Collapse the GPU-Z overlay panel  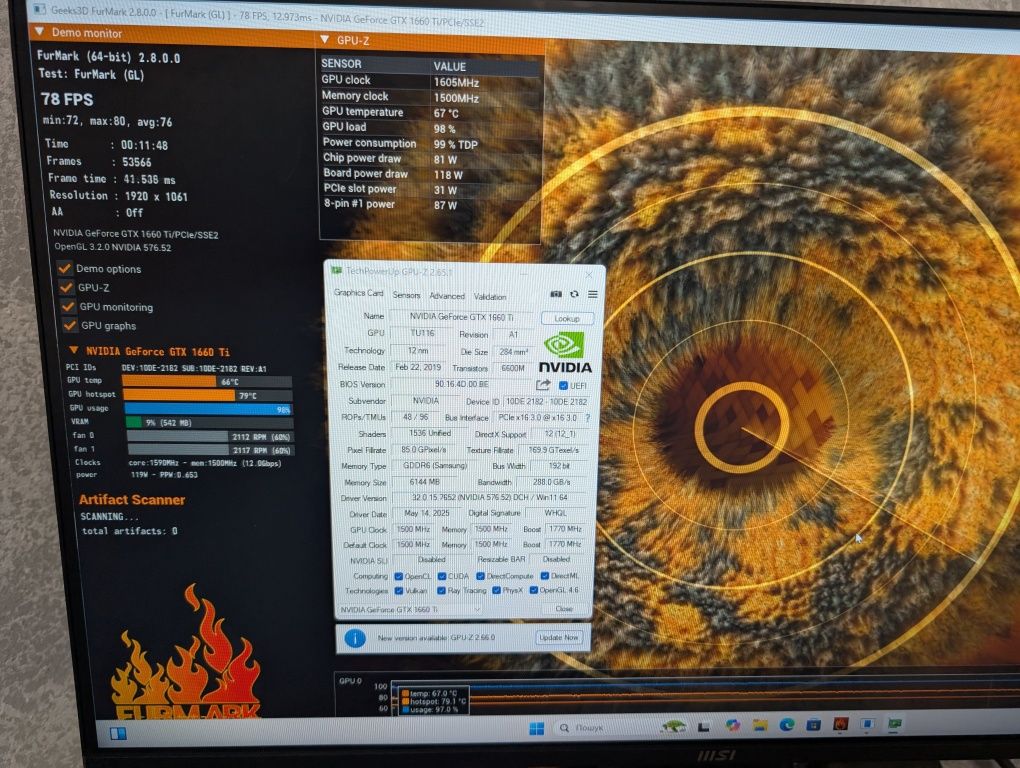325,40
